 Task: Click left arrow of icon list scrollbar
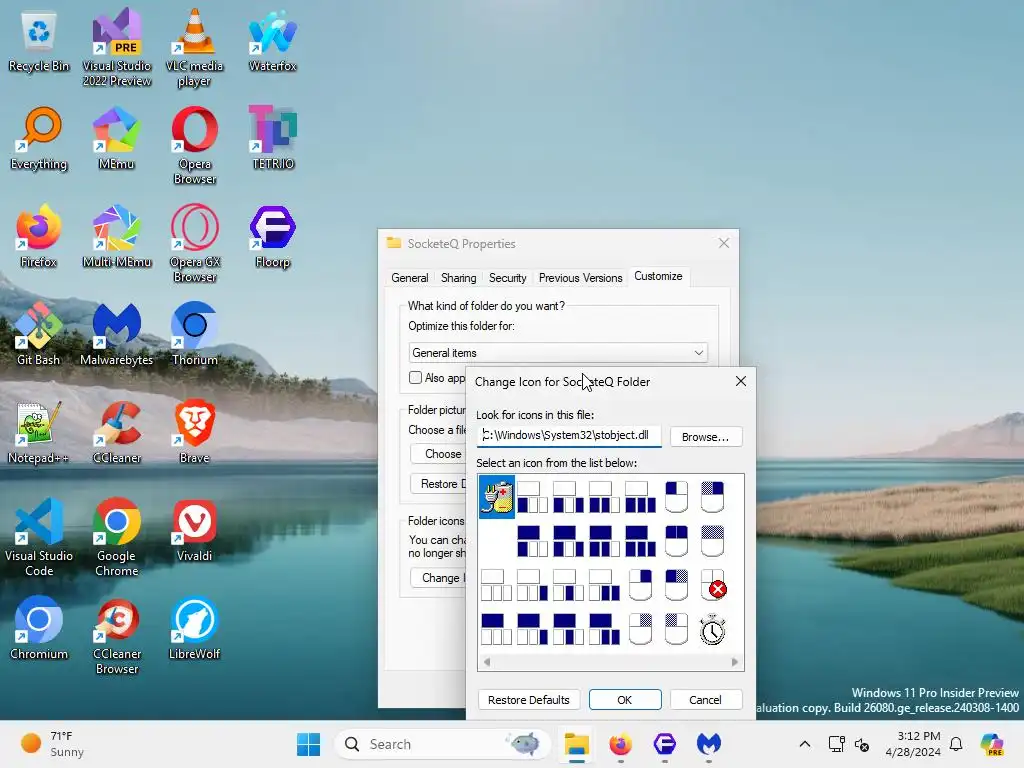click(487, 662)
